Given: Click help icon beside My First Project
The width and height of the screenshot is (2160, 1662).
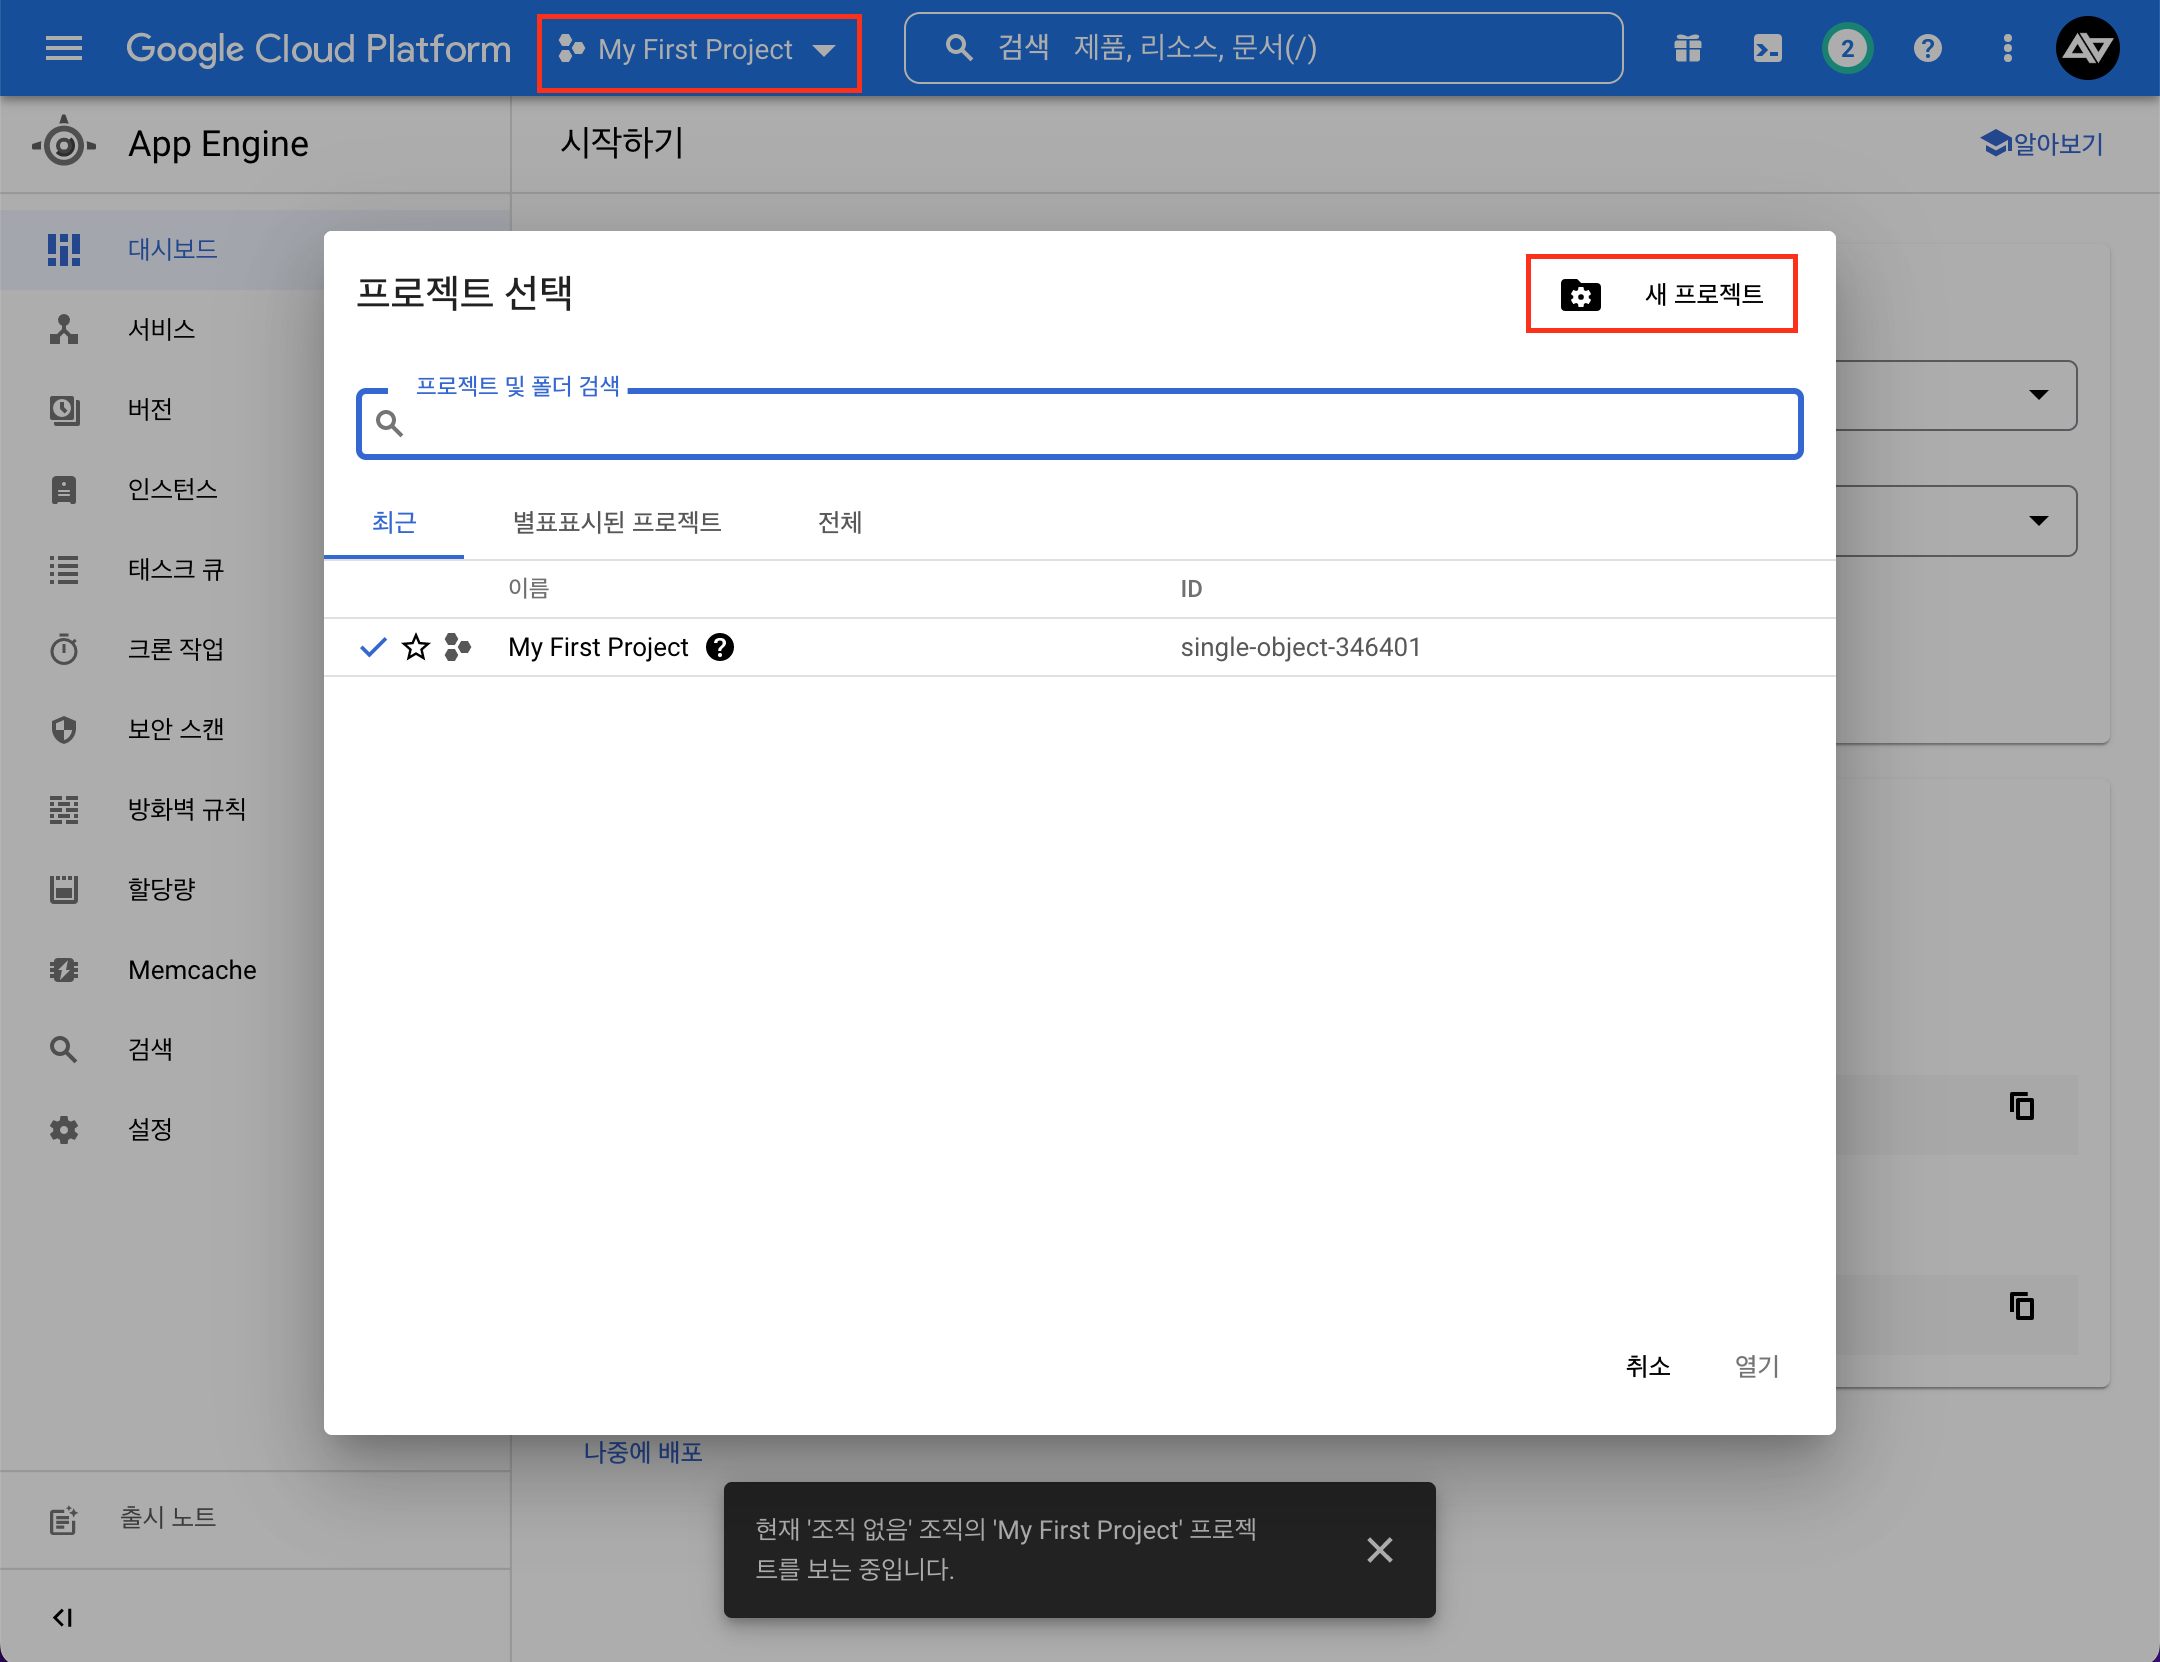Looking at the screenshot, I should coord(720,647).
